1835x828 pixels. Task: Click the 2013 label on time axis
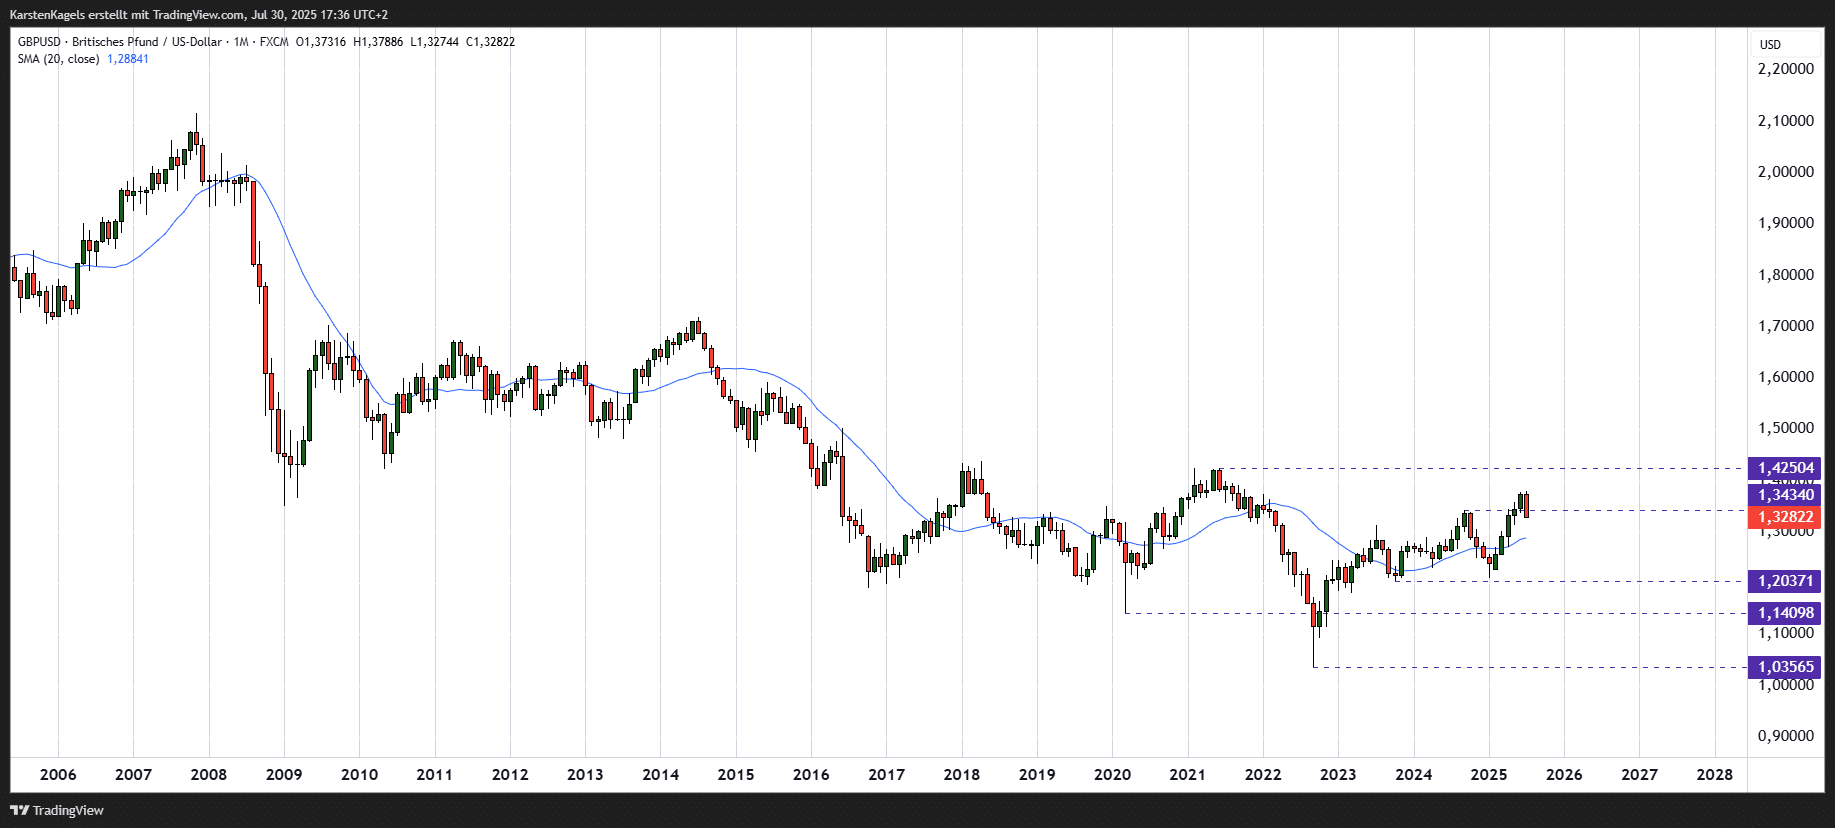585,774
